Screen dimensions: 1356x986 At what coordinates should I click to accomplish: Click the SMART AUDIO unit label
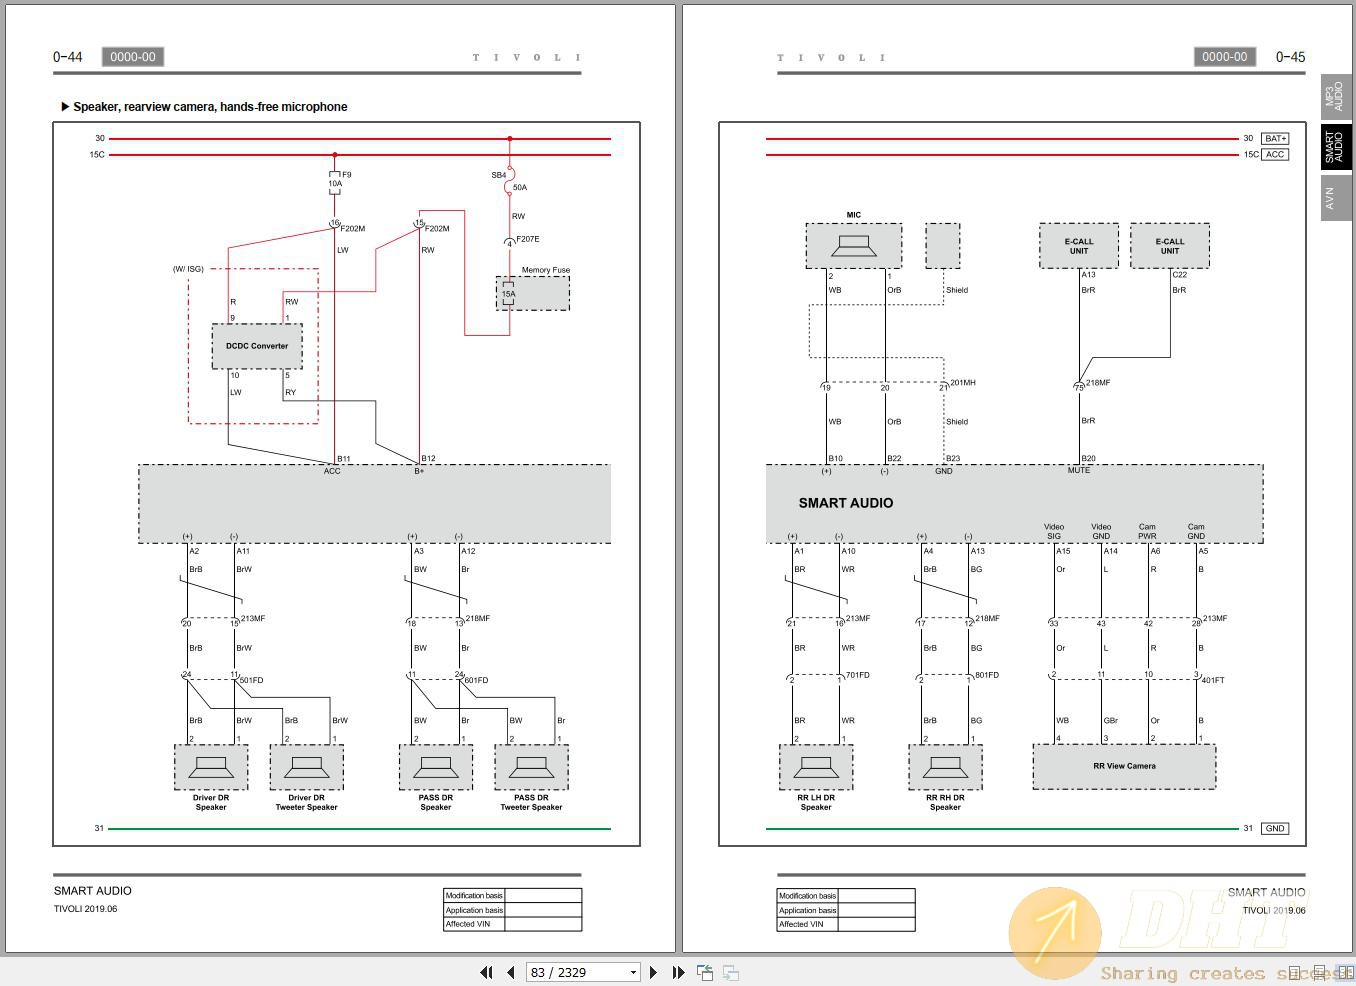[x=846, y=503]
